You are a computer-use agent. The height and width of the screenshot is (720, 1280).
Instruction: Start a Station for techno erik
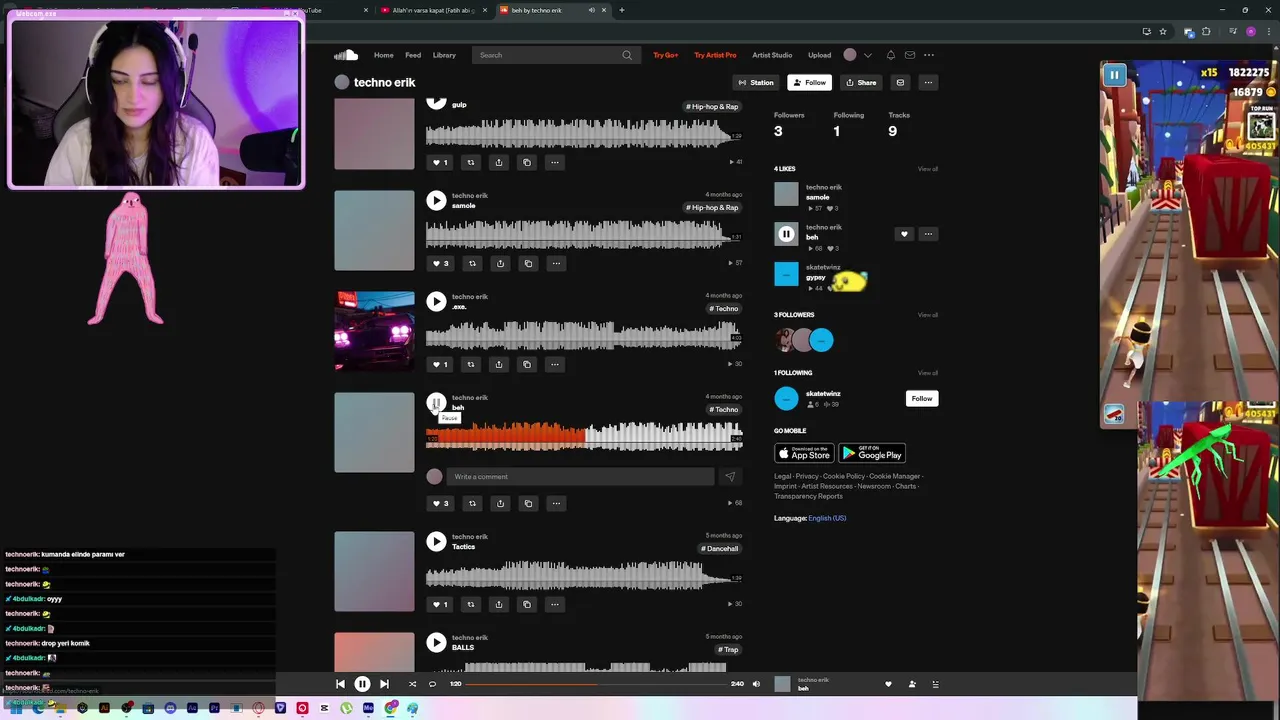[x=756, y=82]
